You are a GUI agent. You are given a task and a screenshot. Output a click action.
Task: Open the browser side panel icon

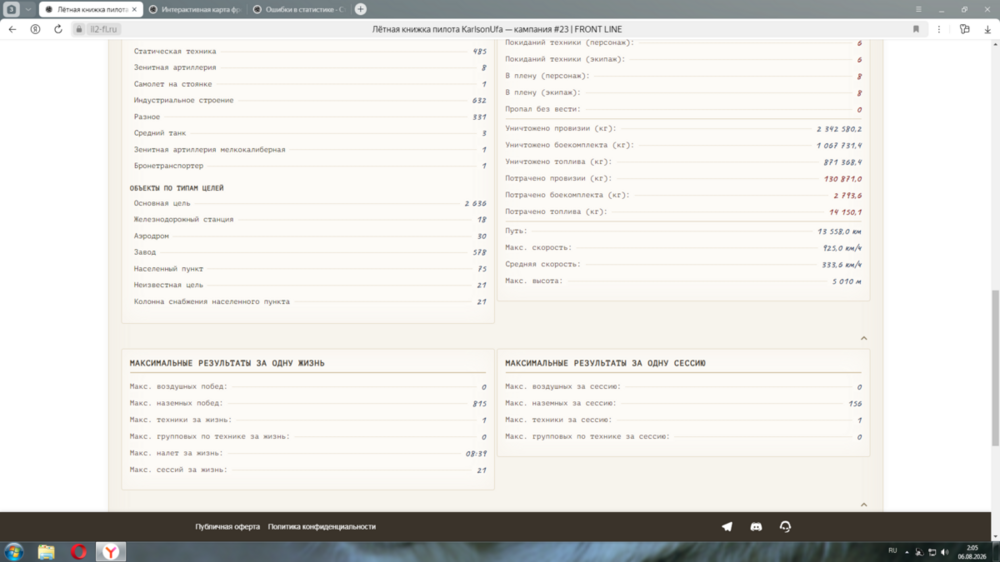pyautogui.click(x=964, y=29)
